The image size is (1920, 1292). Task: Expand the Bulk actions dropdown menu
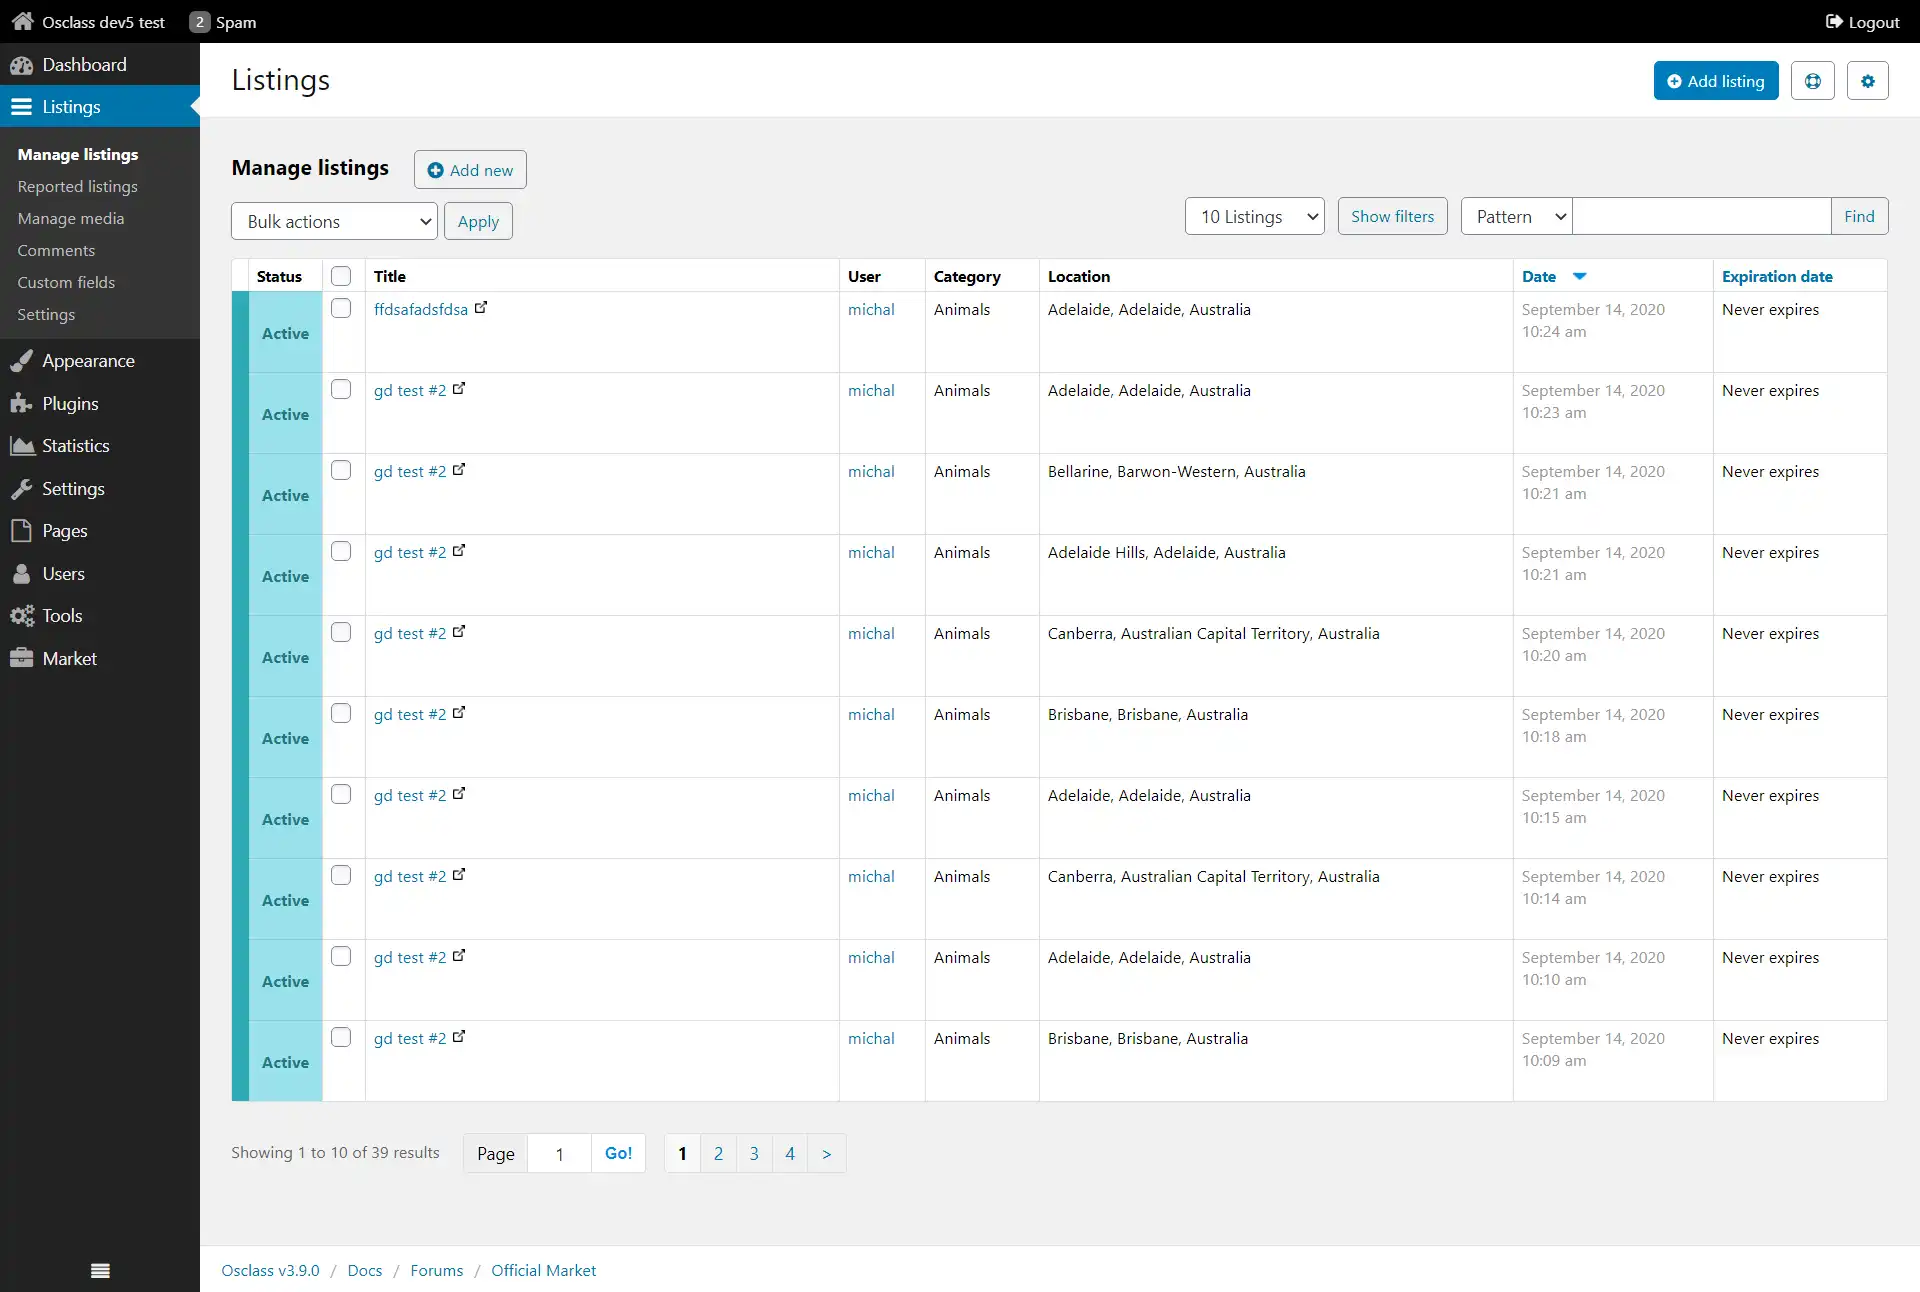click(x=333, y=221)
